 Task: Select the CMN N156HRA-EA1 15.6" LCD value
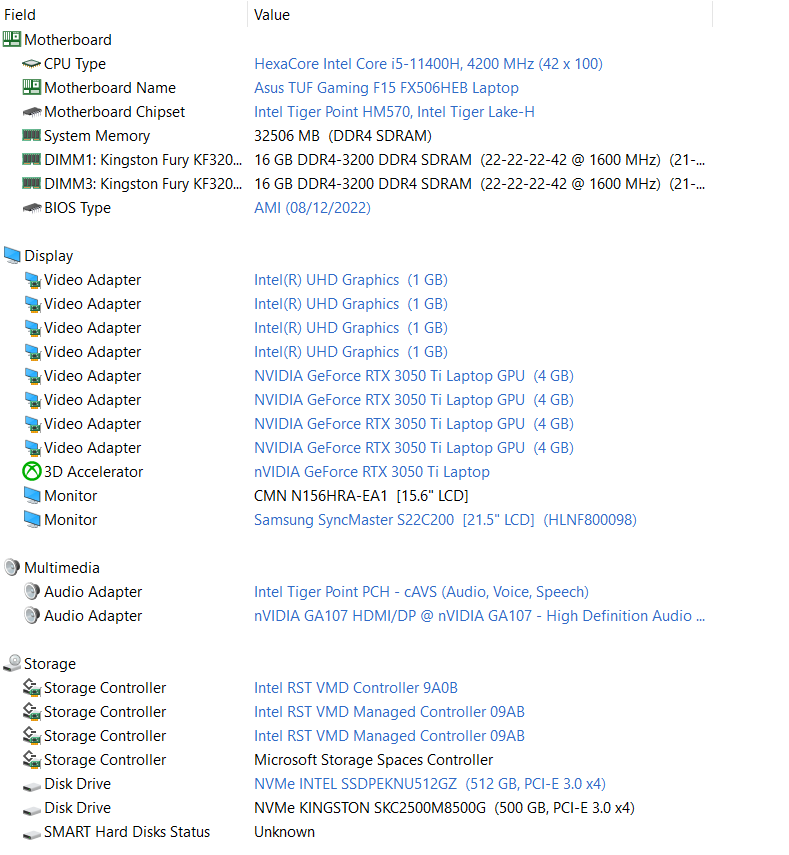(x=362, y=496)
